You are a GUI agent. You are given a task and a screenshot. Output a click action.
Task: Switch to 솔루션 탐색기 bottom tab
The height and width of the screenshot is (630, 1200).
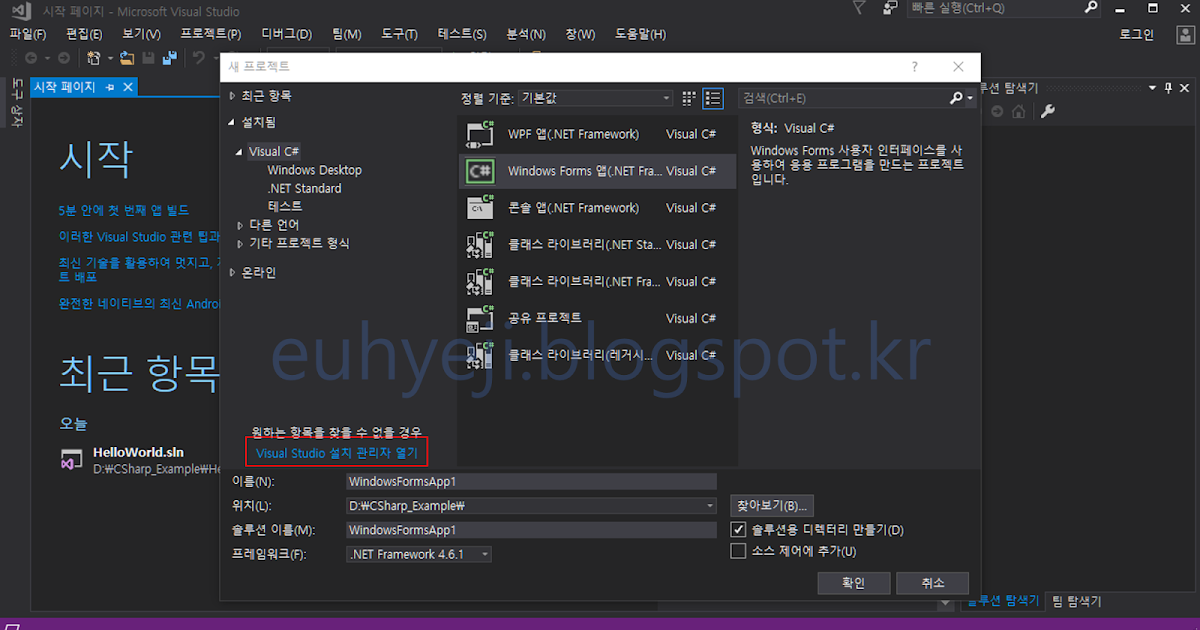pyautogui.click(x=1001, y=602)
